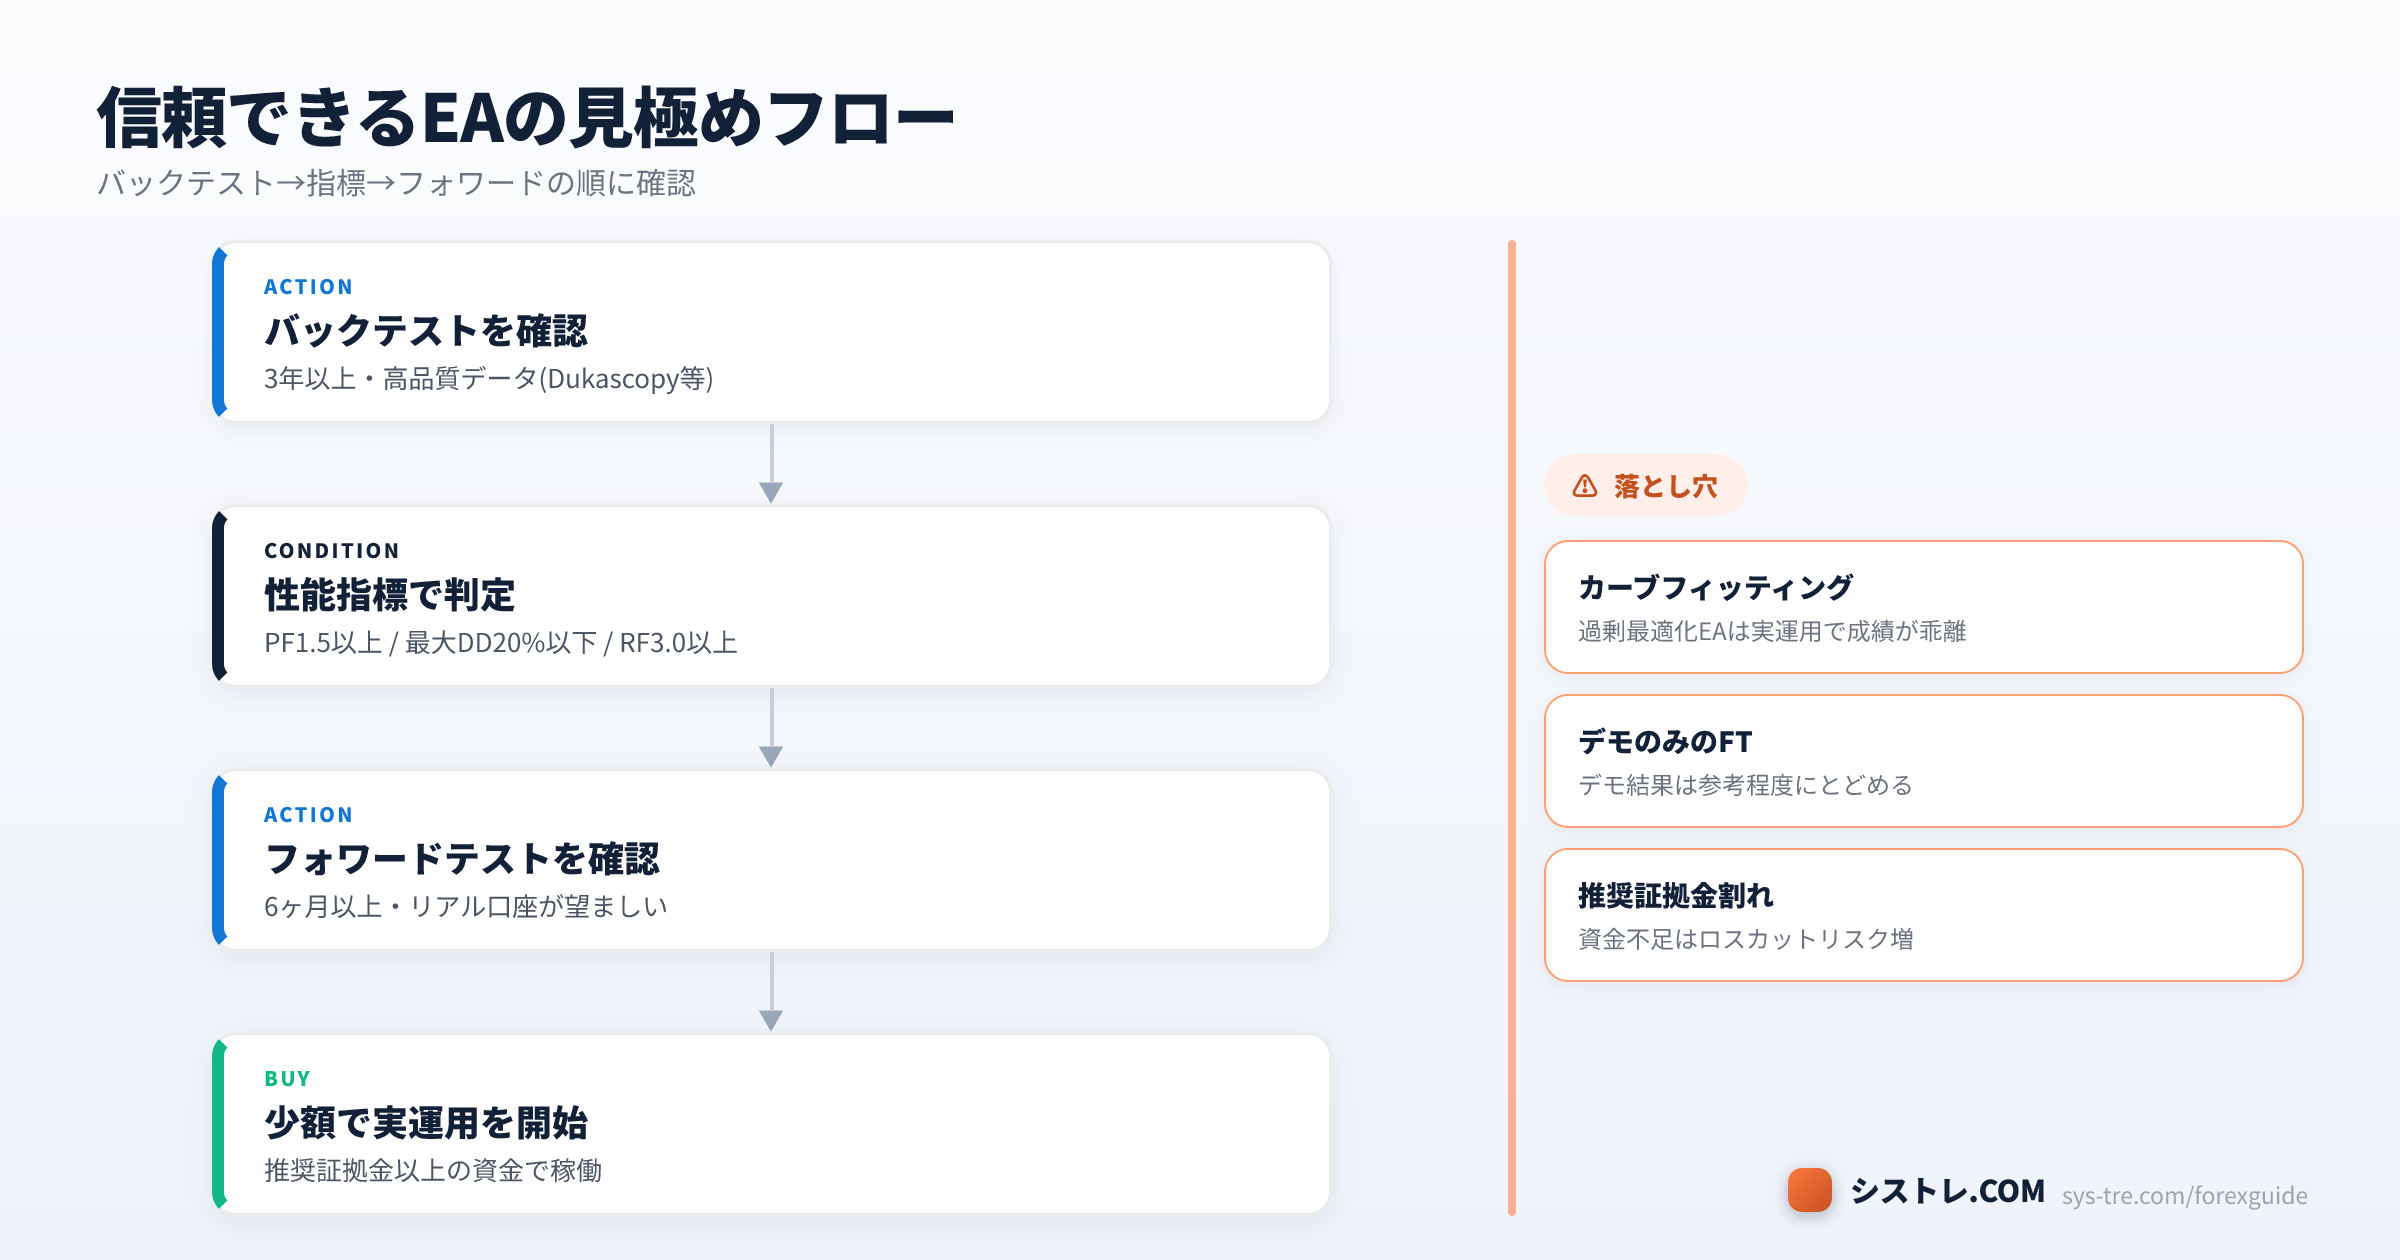Click text 6ヶ月以上・リアル口座が望ましい
The image size is (2400, 1260).
466,907
